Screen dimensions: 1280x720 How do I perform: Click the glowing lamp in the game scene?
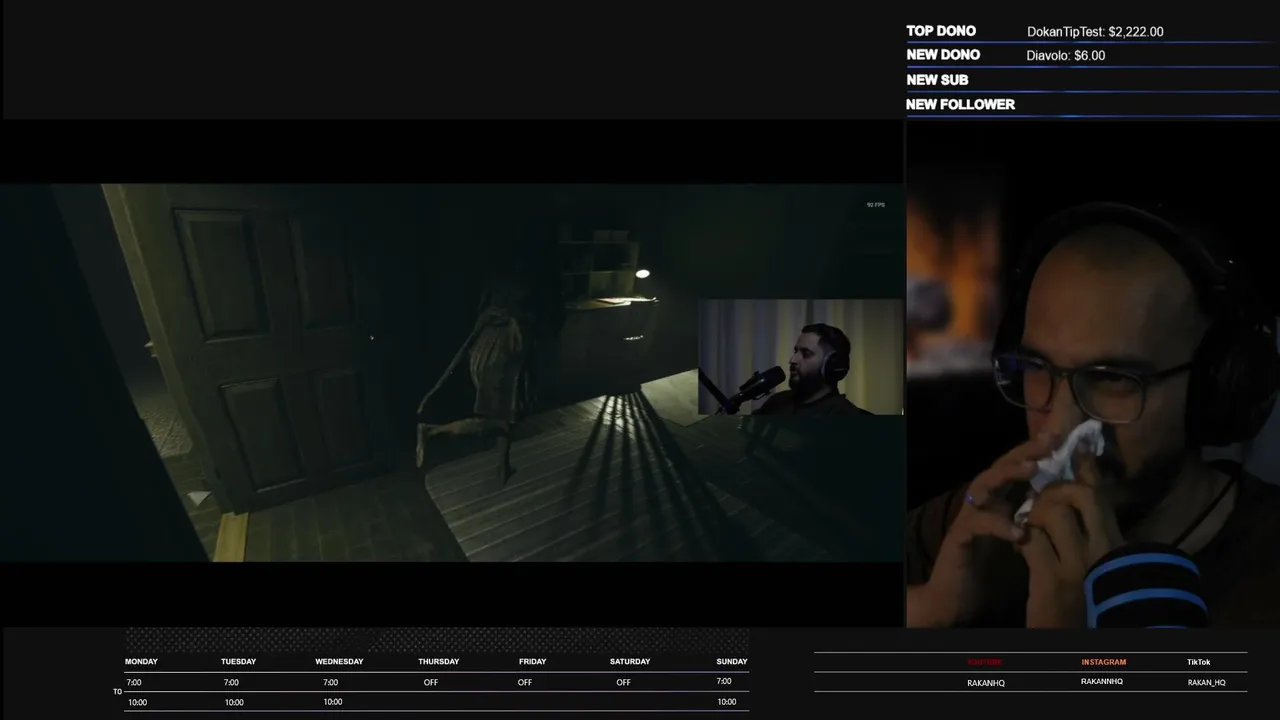point(642,274)
